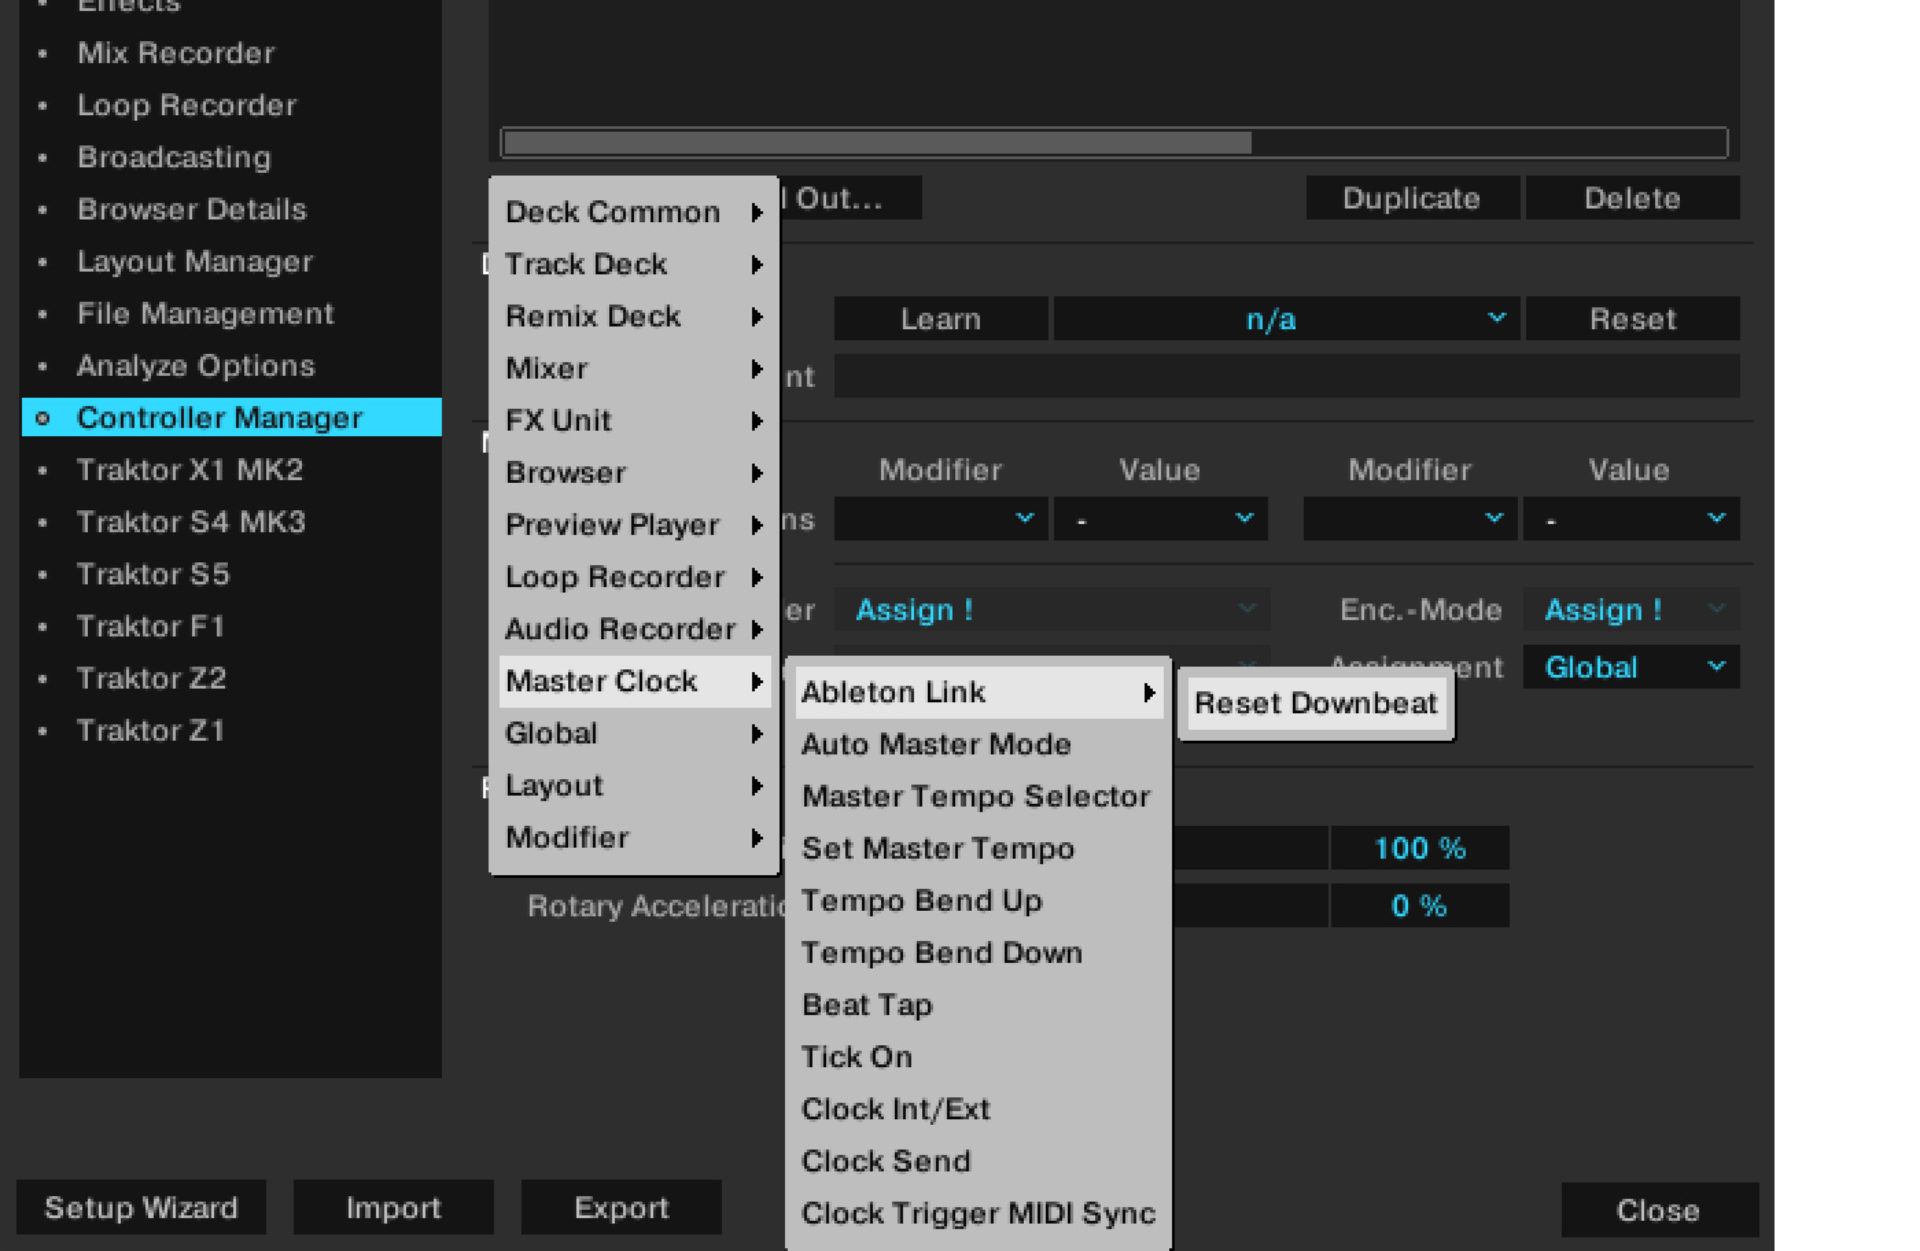Open the Track Deck submenu
The width and height of the screenshot is (1920, 1251).
(634, 264)
